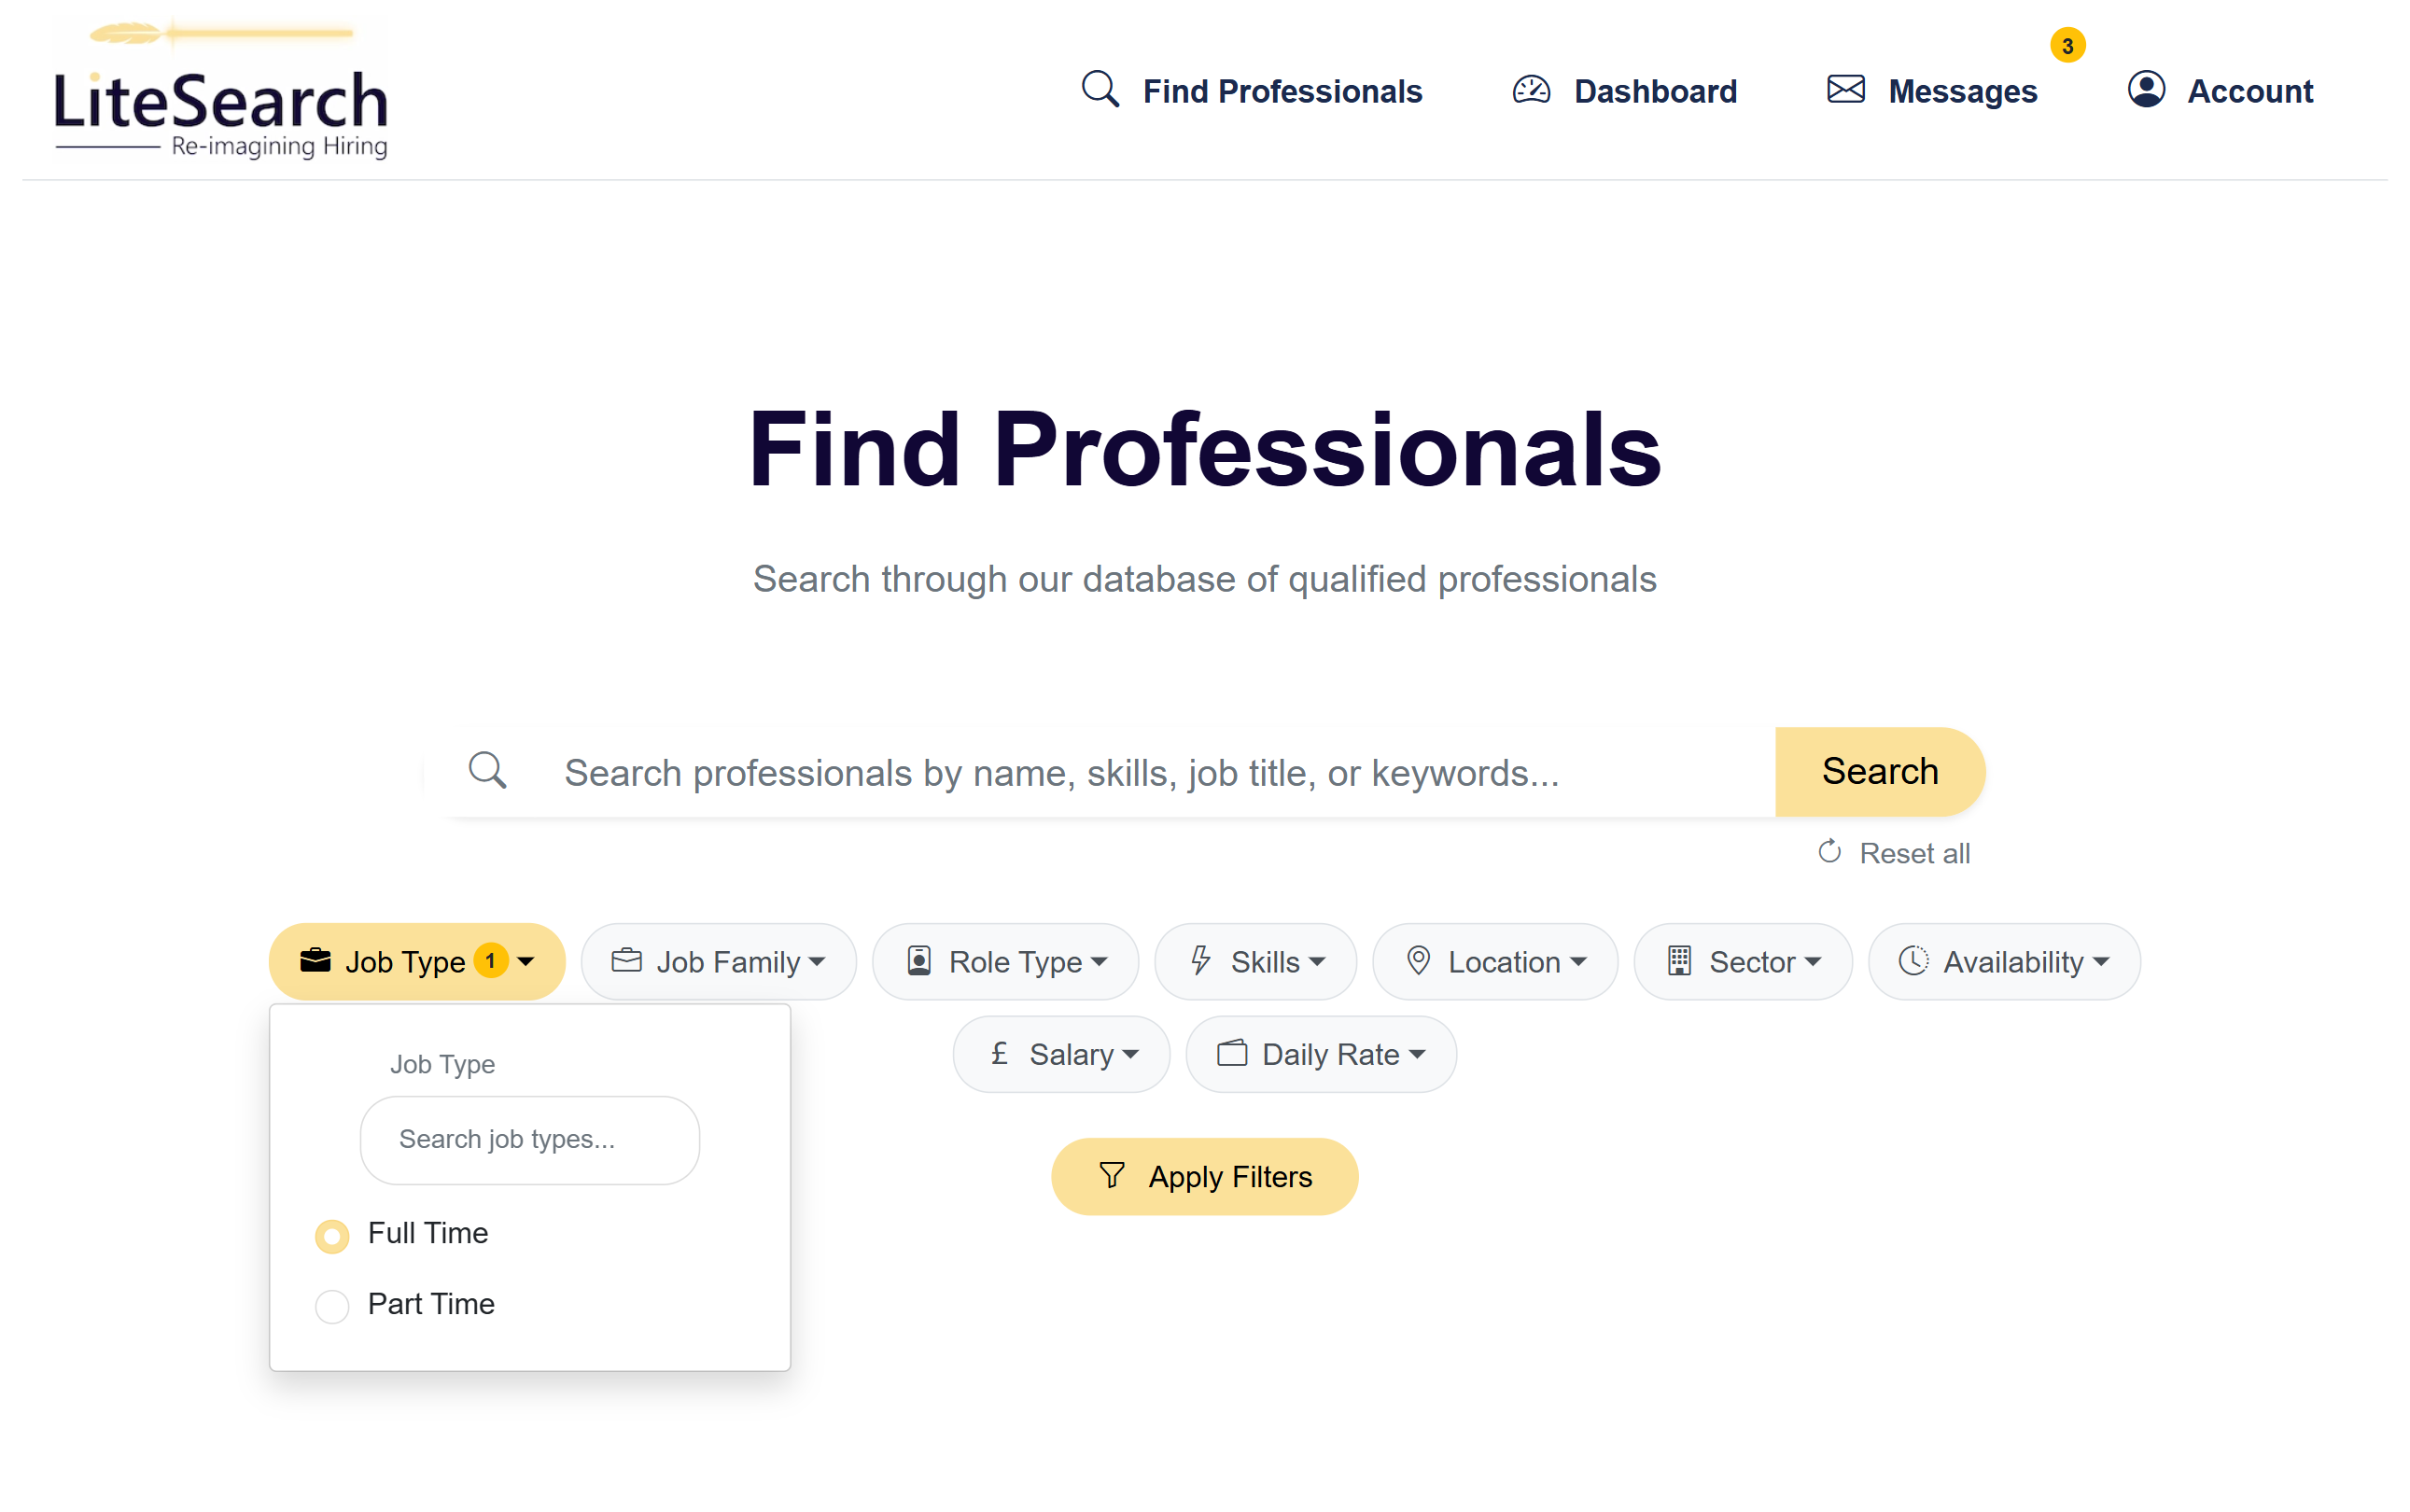
Task: Click the LiteSearch logo
Action: pos(219,88)
